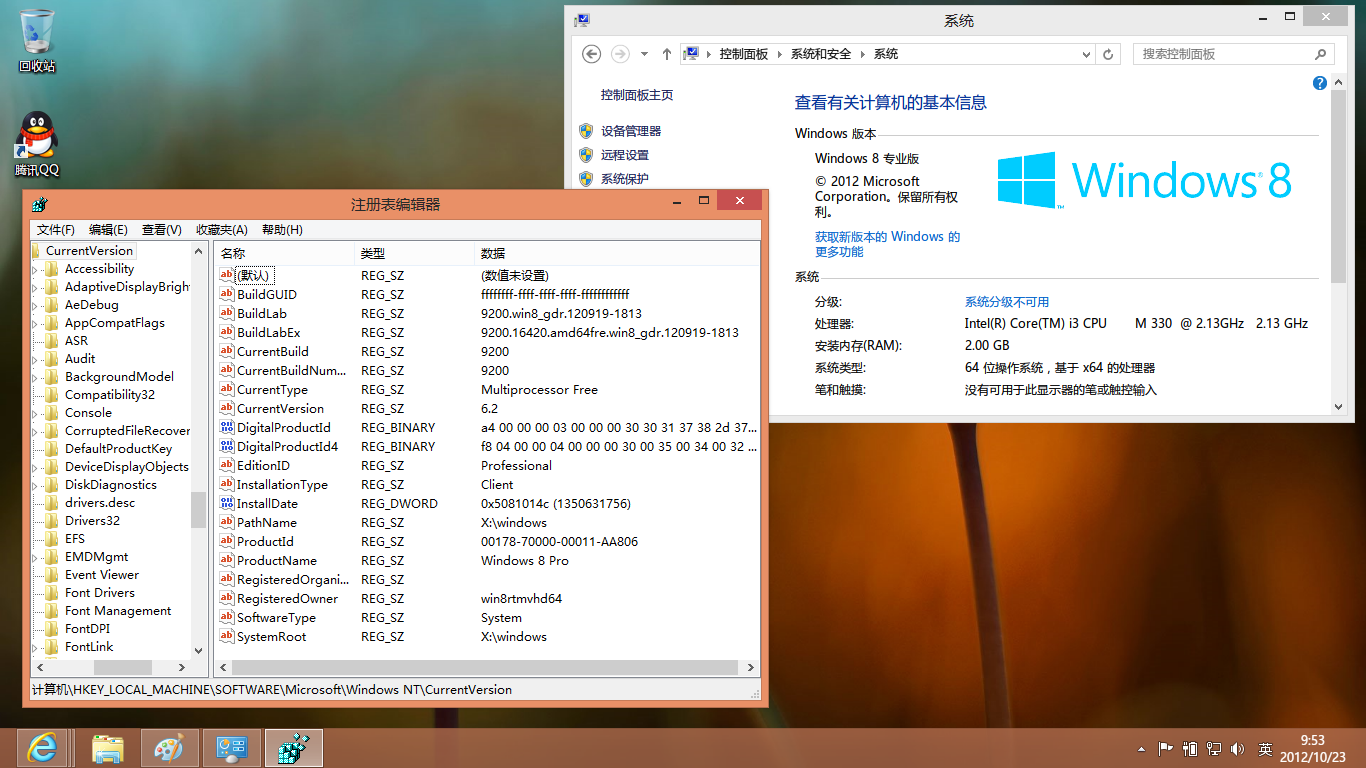The width and height of the screenshot is (1366, 768).
Task: Expand the Console key node
Action: coord(36,413)
